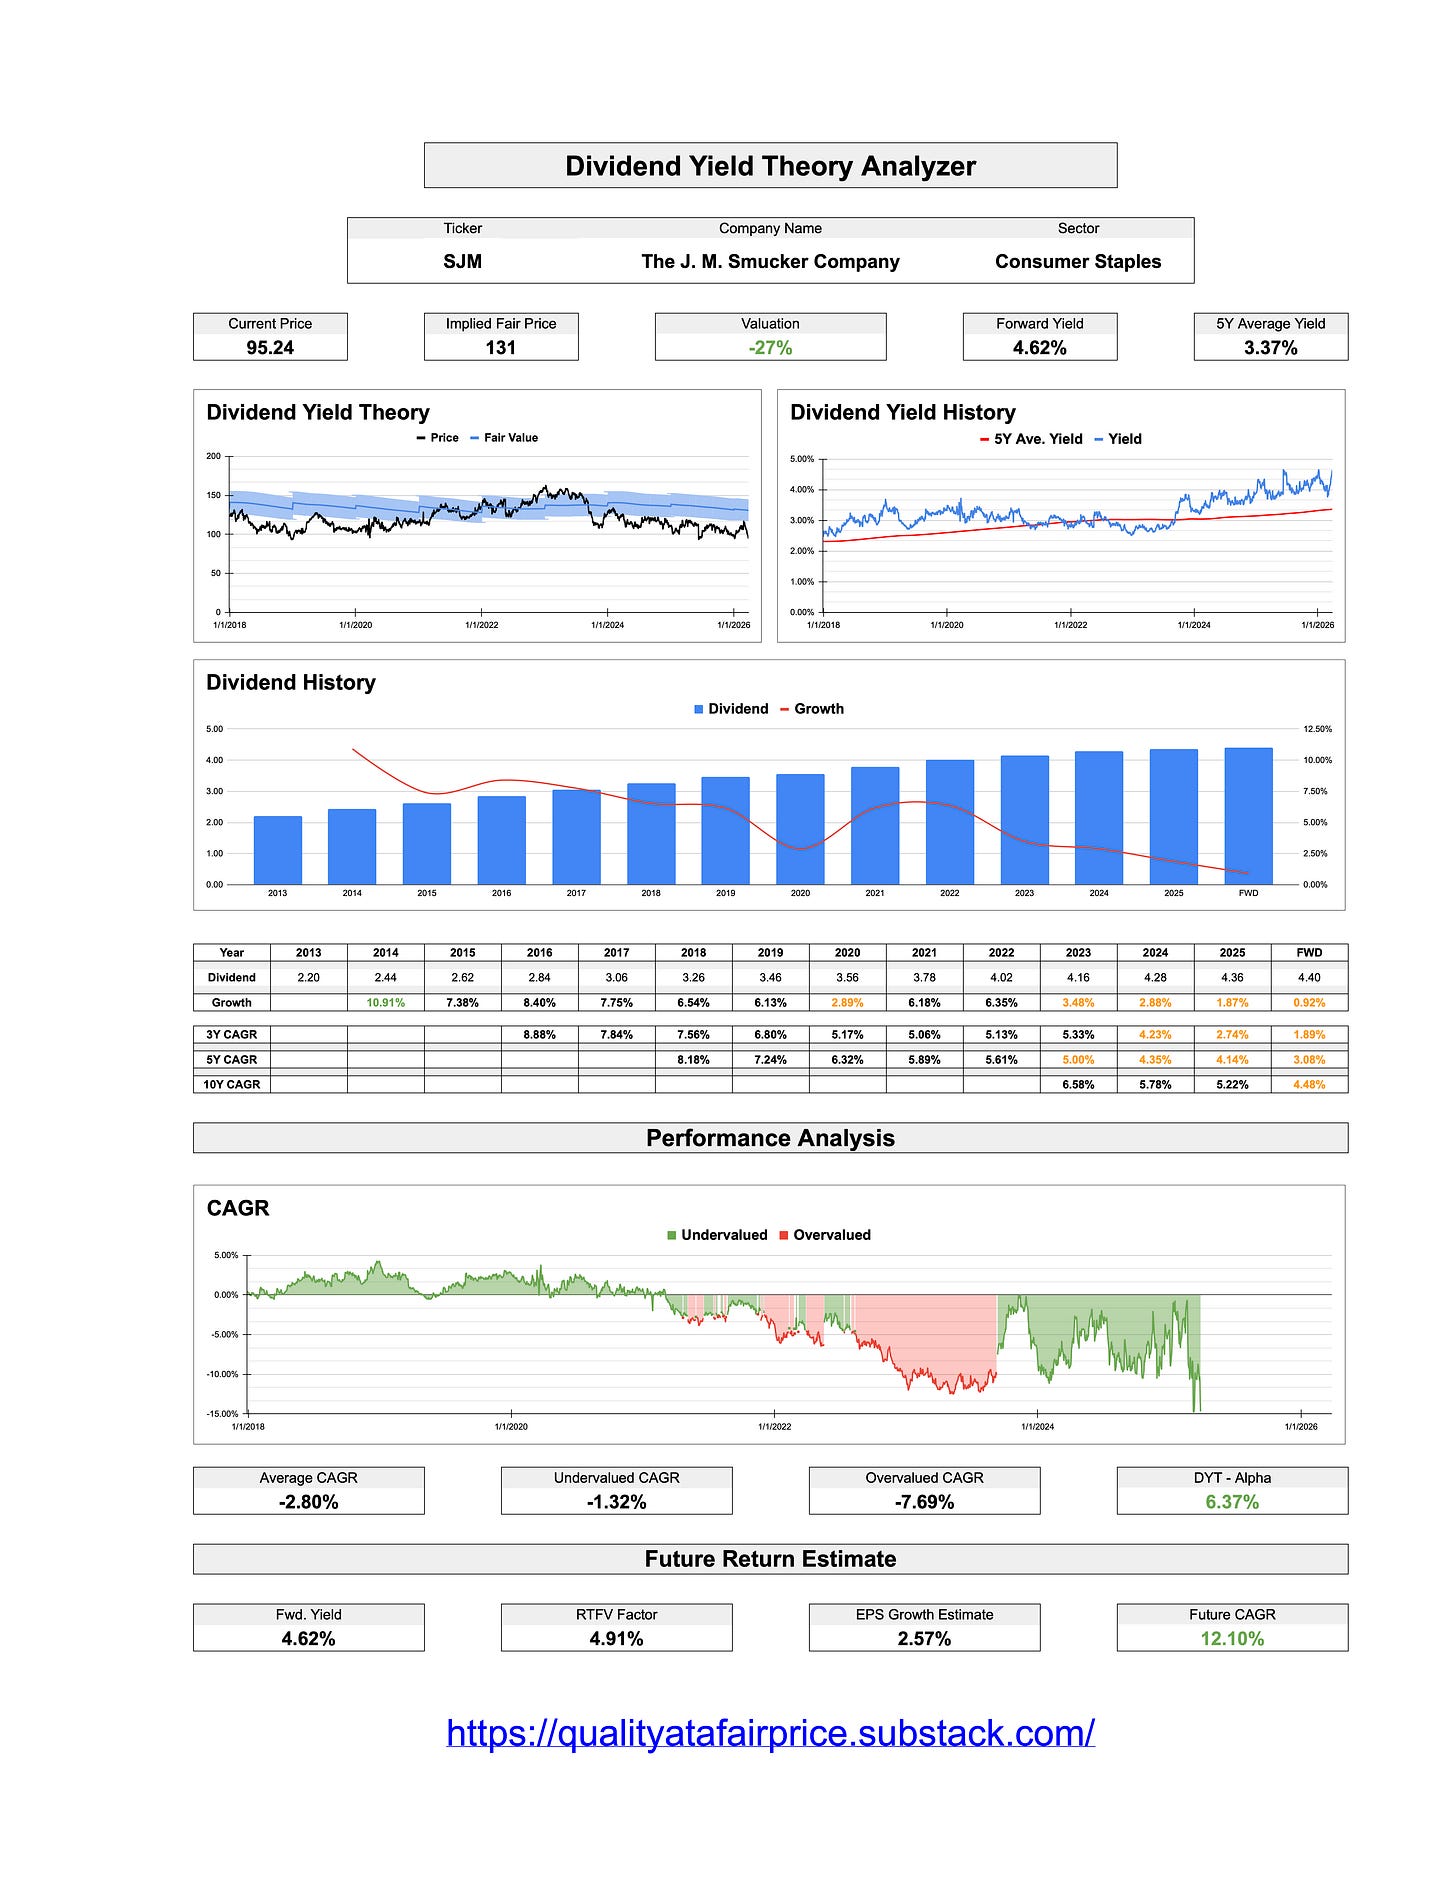Click the 5Y Average Yield value 3.37%

1271,347
